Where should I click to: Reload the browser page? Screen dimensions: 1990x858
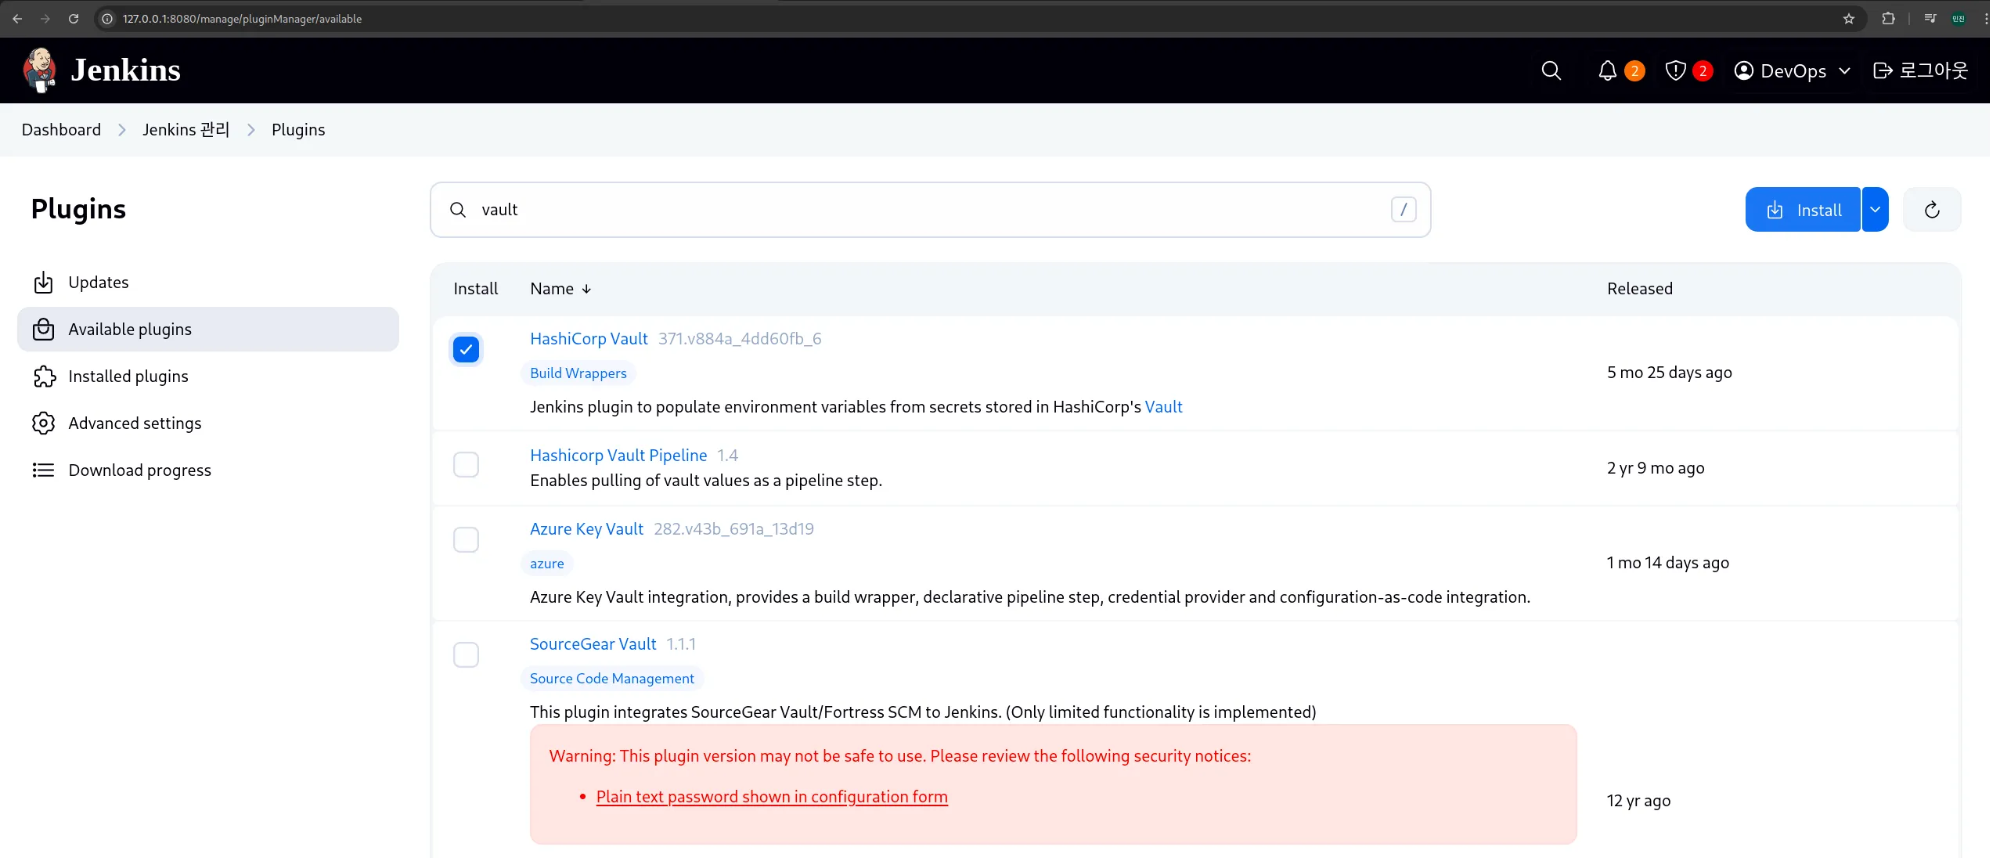coord(73,18)
